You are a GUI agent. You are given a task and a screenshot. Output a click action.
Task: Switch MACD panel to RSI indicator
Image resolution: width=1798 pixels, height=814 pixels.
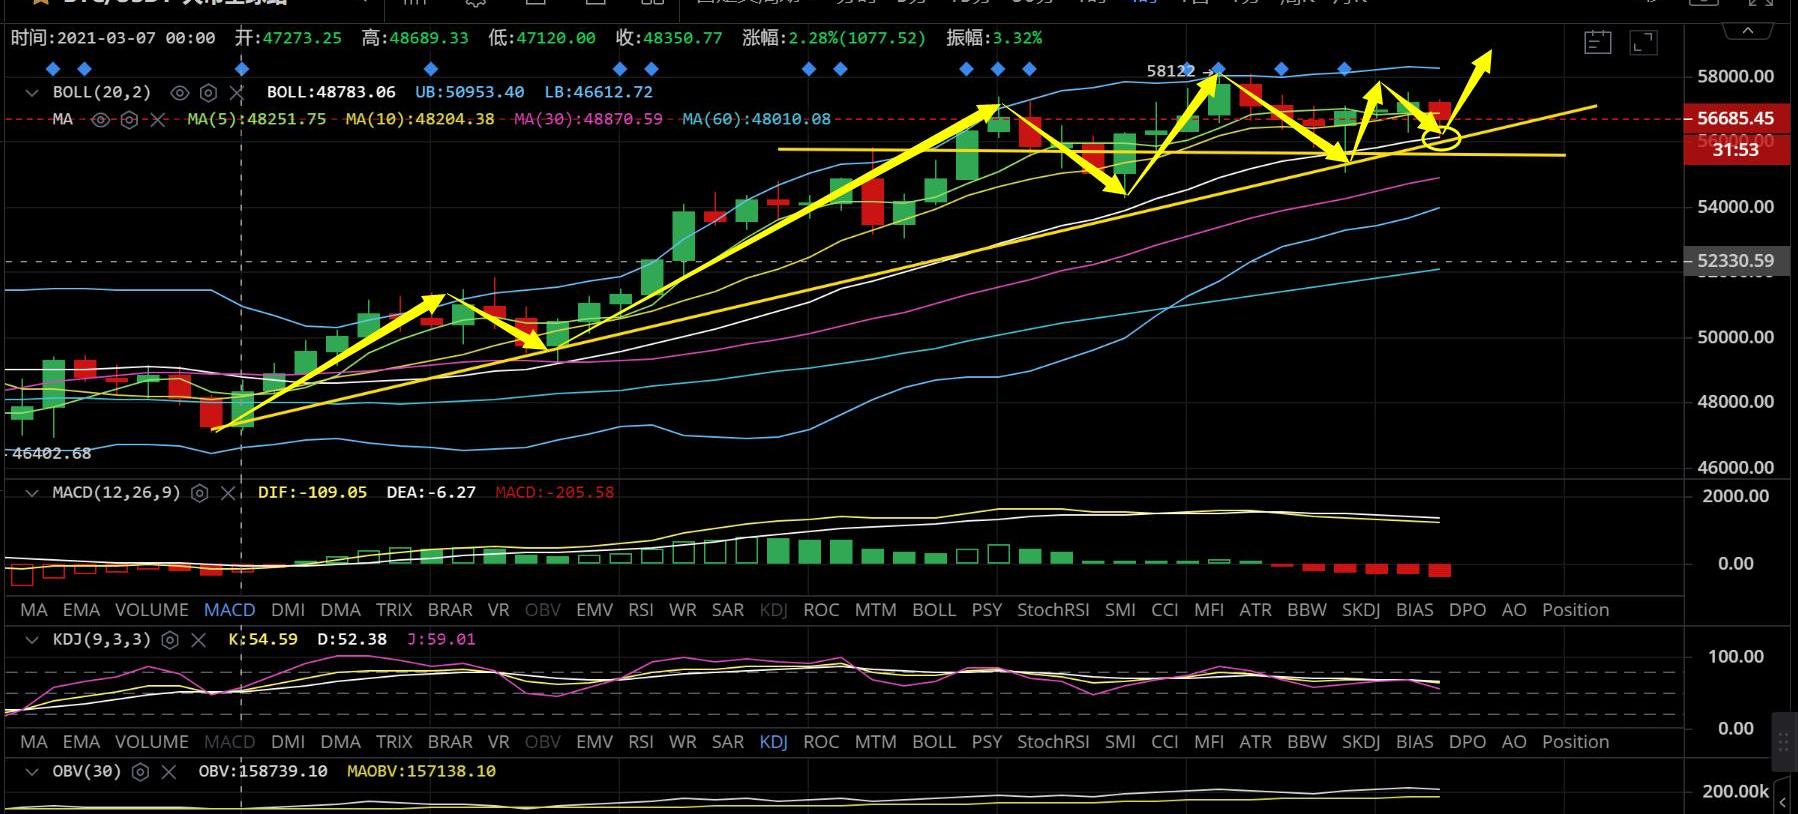[640, 610]
